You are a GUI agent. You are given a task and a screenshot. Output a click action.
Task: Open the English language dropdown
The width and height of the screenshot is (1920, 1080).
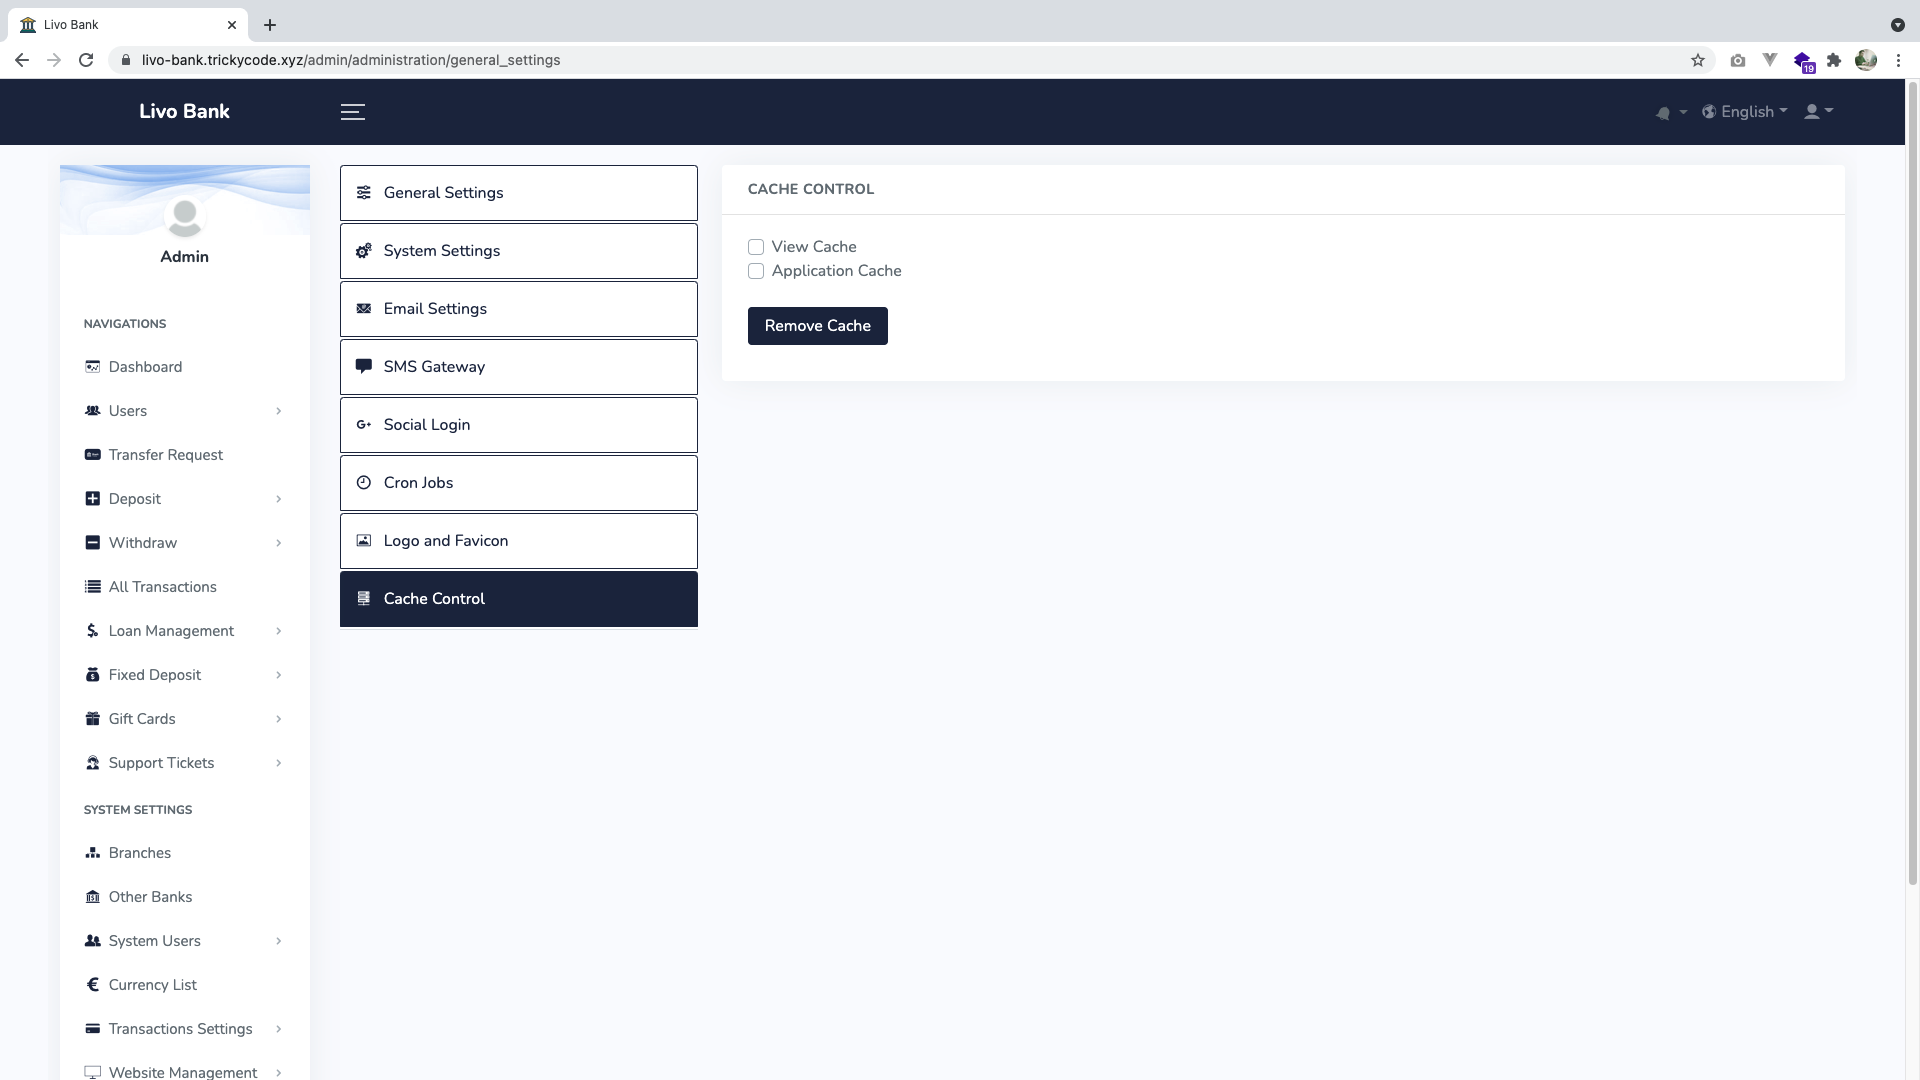[x=1745, y=112]
